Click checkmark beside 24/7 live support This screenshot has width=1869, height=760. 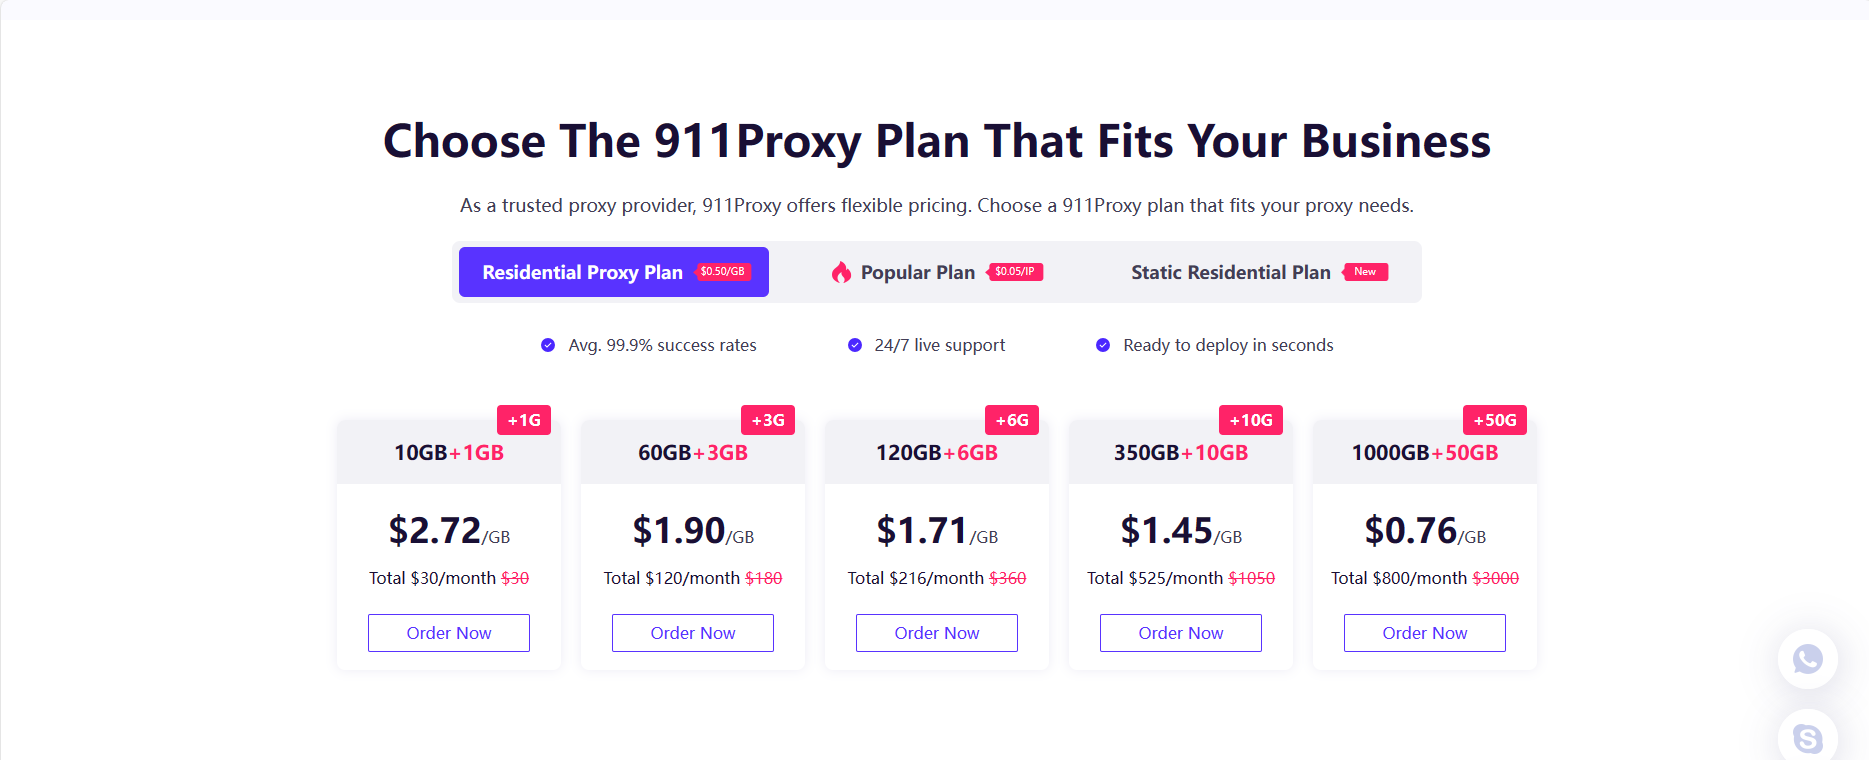(855, 345)
